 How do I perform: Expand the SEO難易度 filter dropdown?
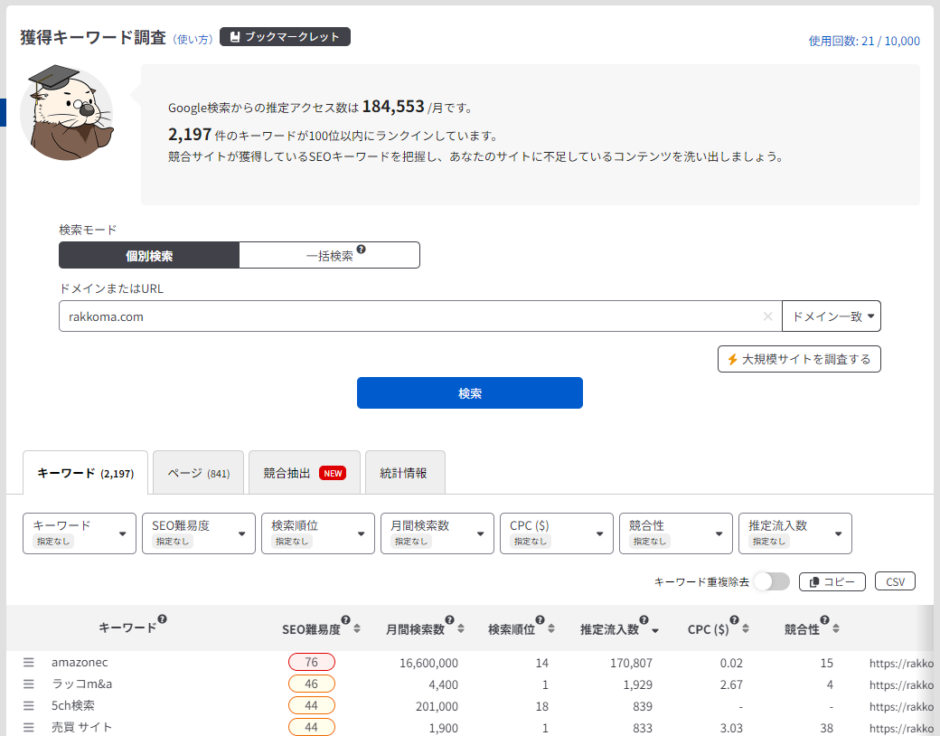coord(198,533)
